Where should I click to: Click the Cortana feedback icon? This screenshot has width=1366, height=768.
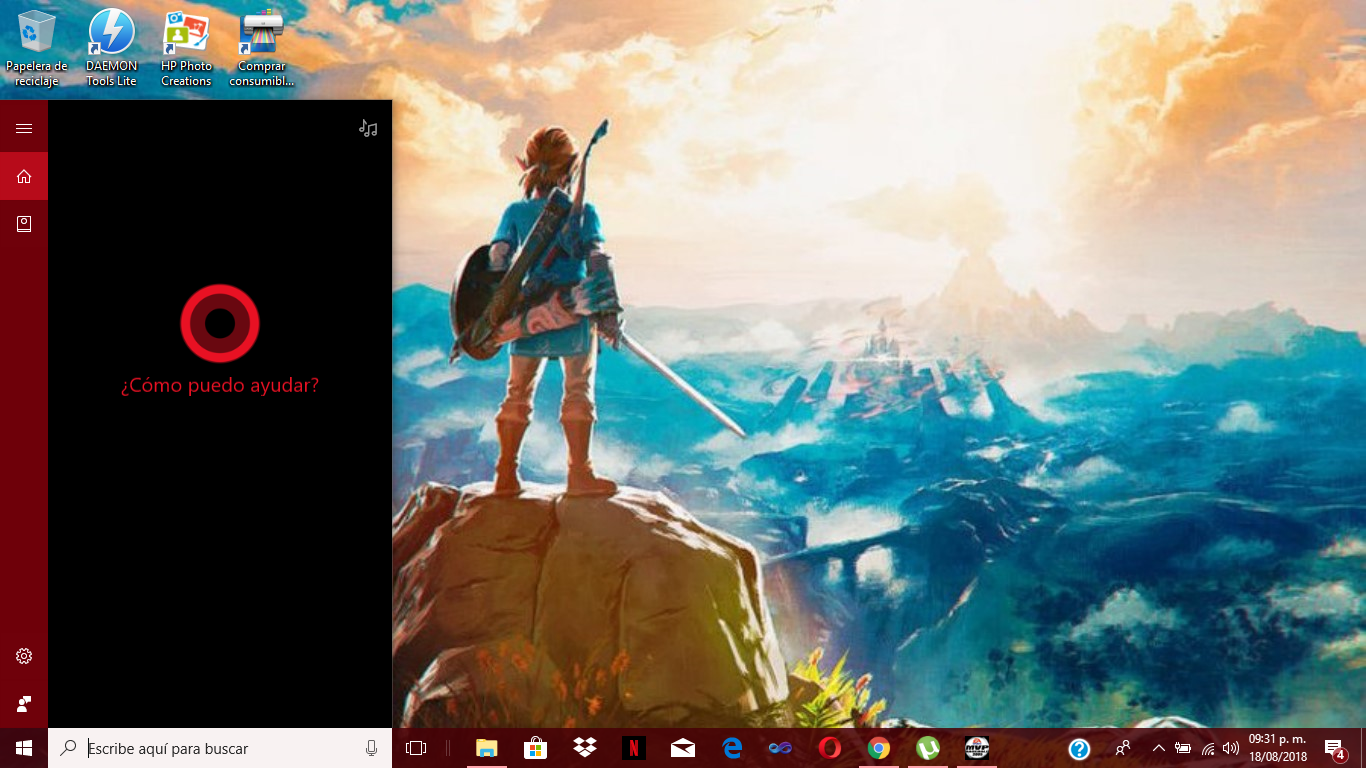pos(24,704)
